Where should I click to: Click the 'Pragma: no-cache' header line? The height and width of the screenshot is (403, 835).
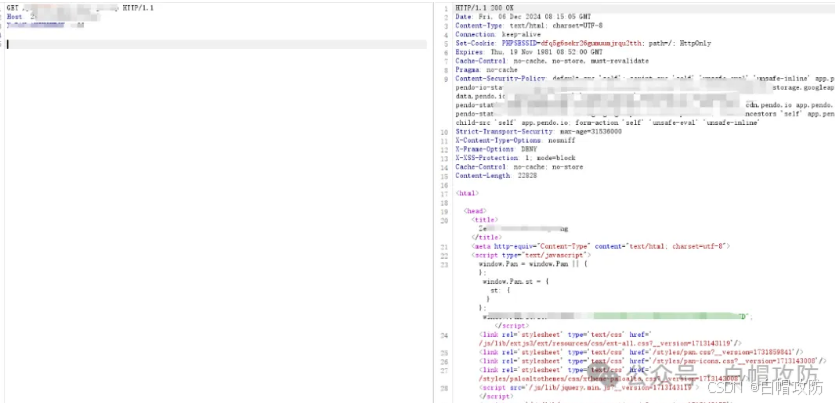pyautogui.click(x=486, y=70)
